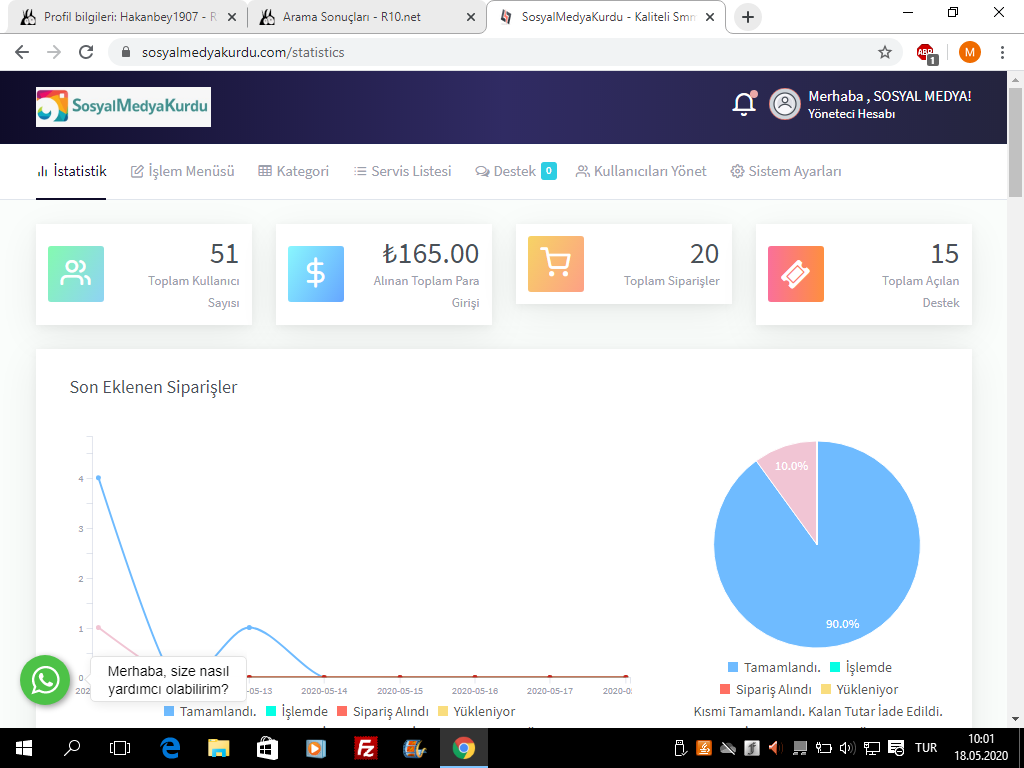Click the red support ticket icon

(796, 274)
